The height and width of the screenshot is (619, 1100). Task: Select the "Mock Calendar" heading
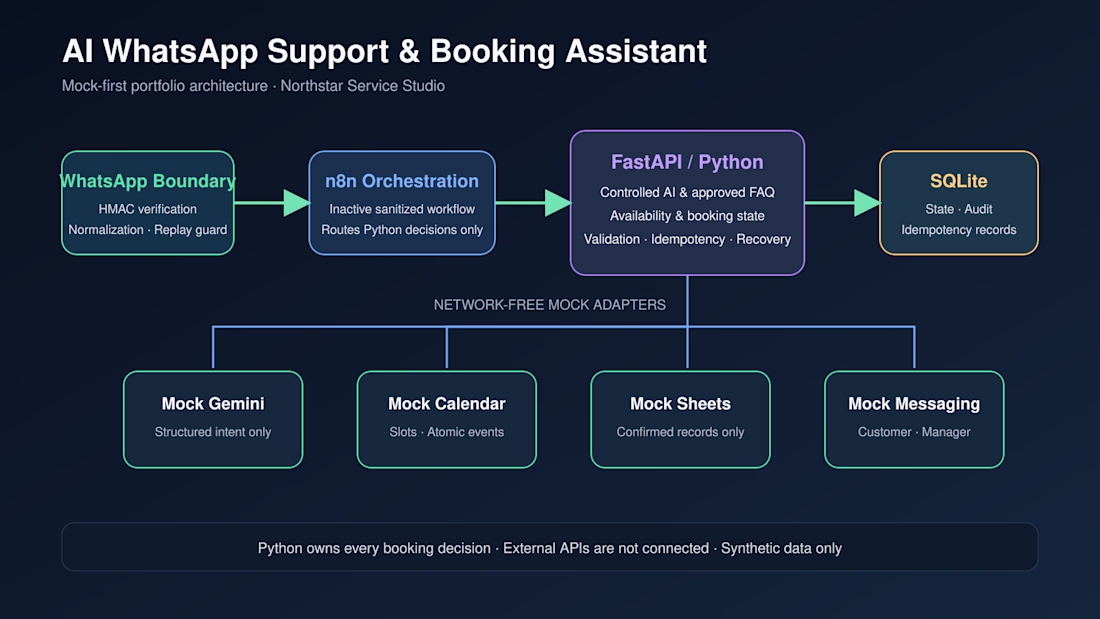447,404
